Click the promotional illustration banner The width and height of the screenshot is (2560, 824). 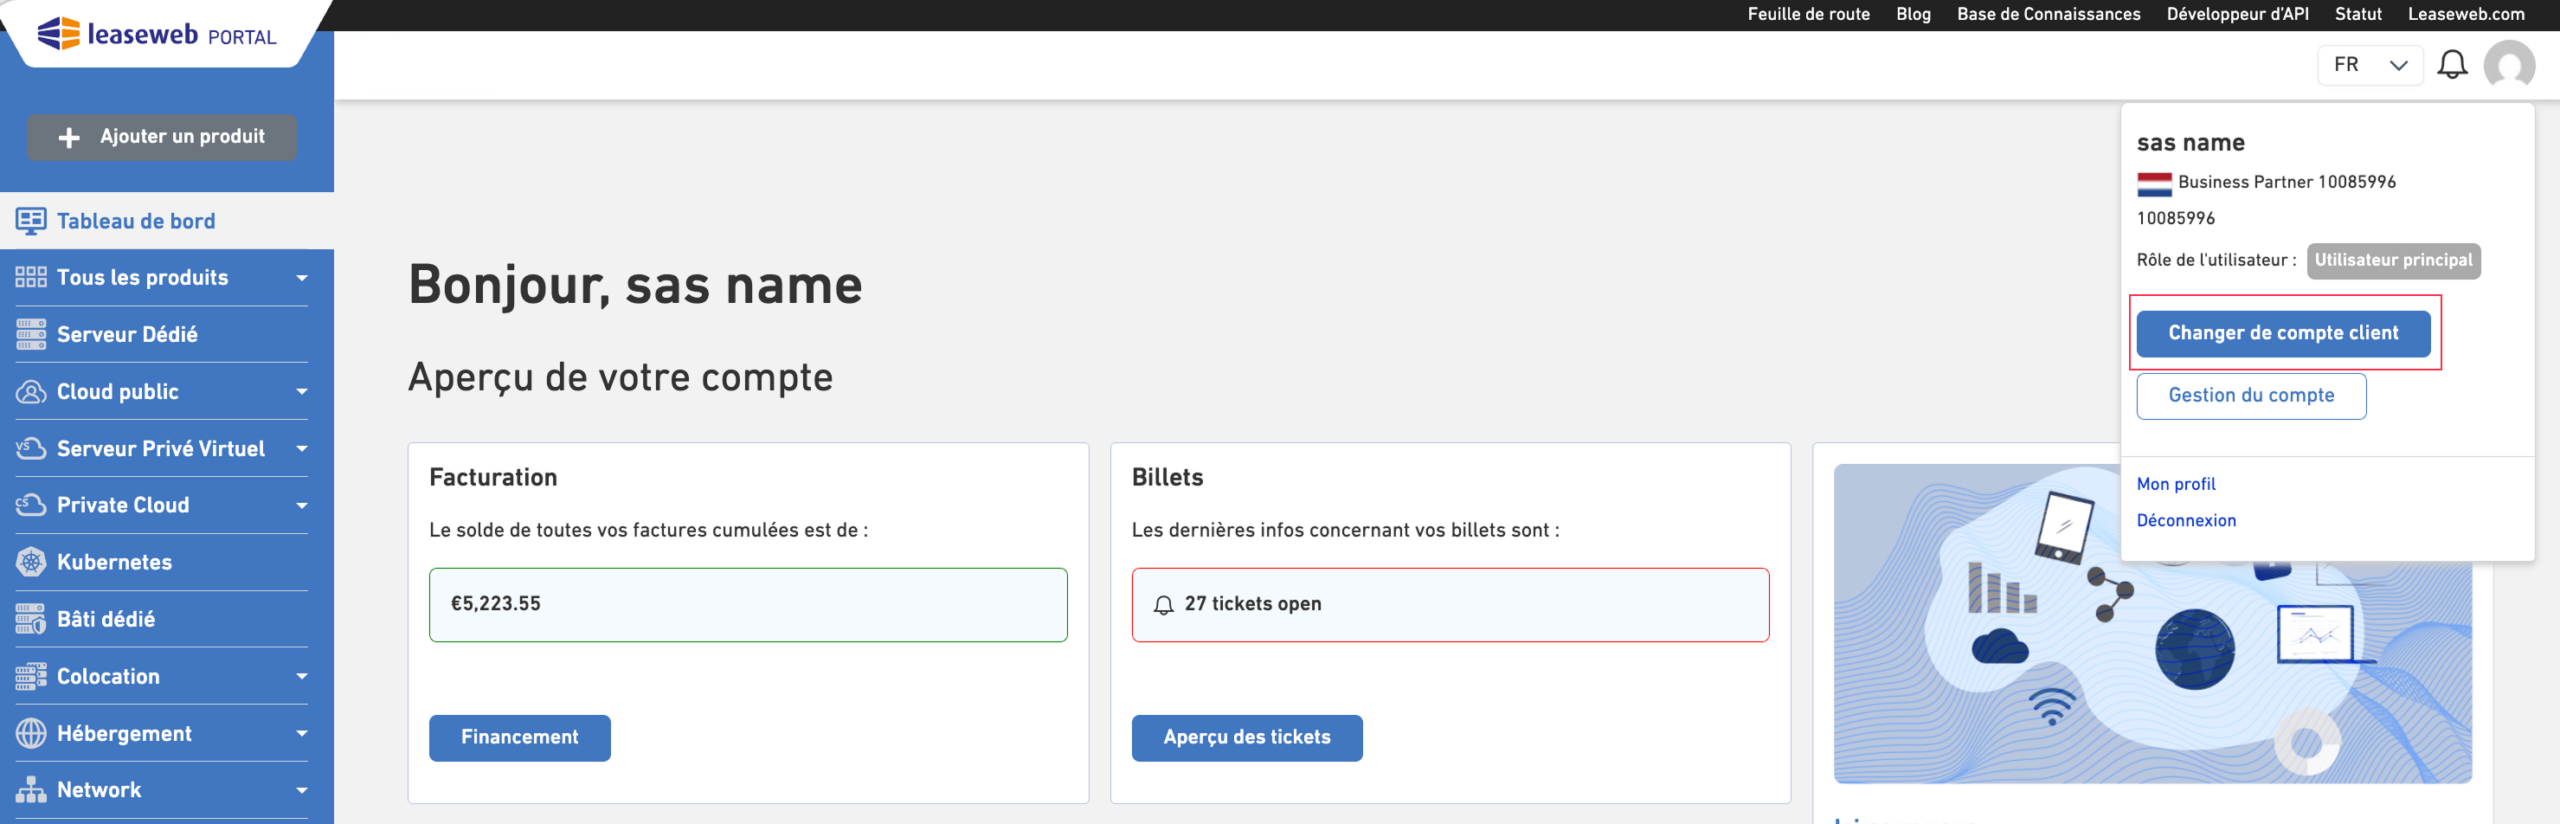(x=2152, y=624)
